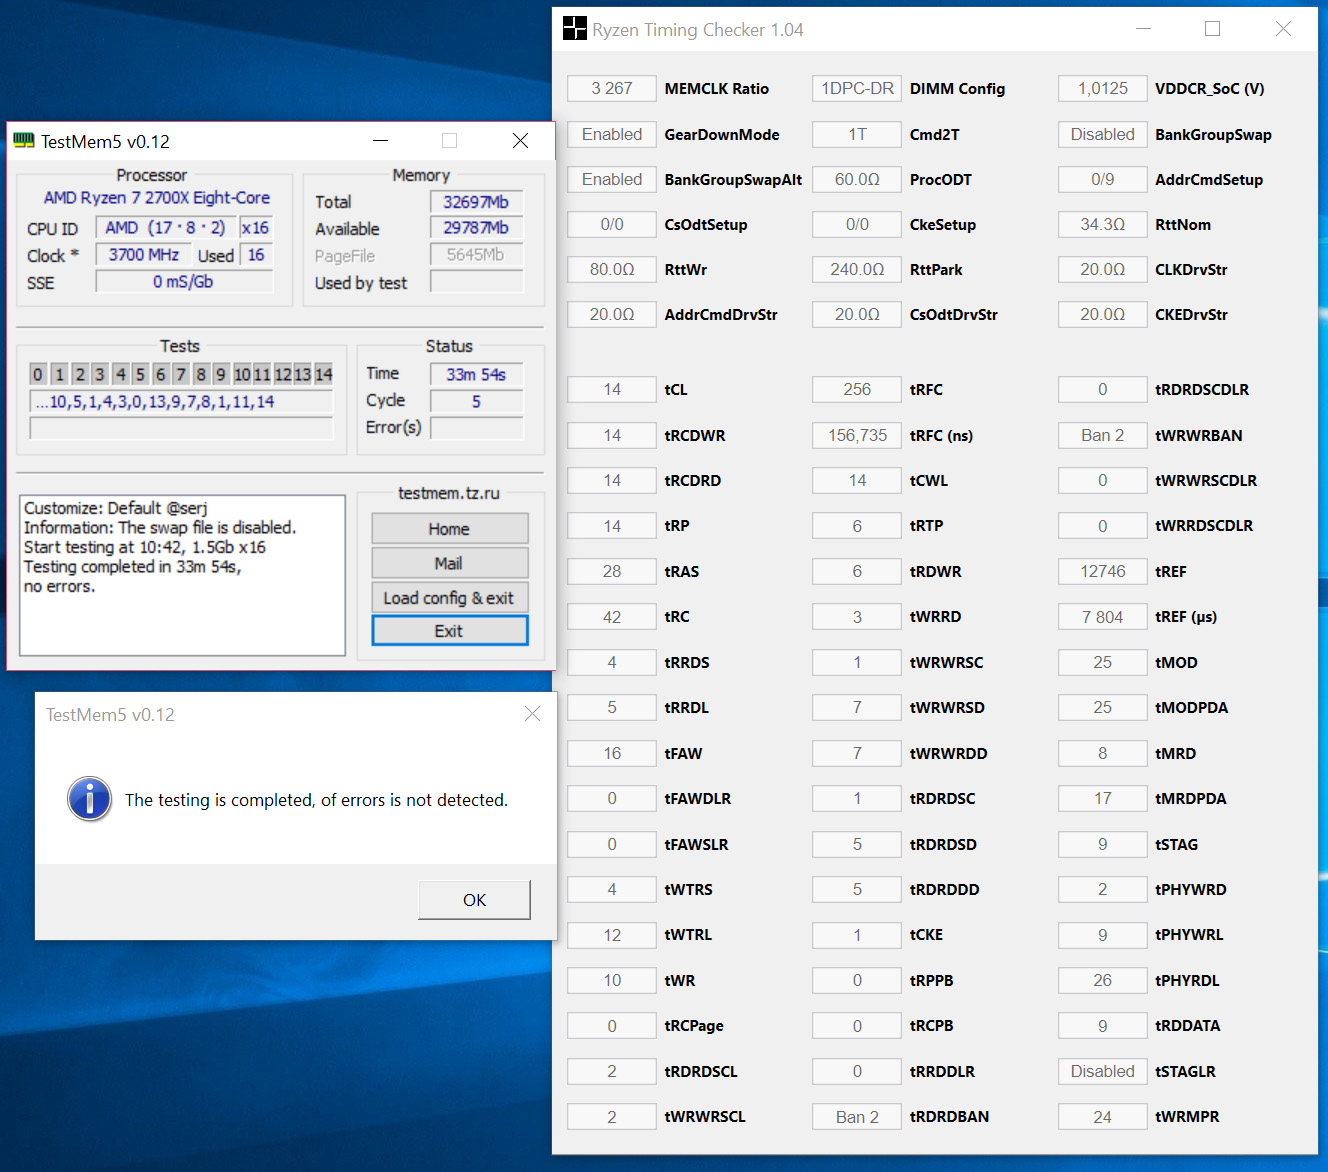Click the SSE 0 mS/Gb field
Image resolution: width=1328 pixels, height=1172 pixels.
click(x=184, y=282)
